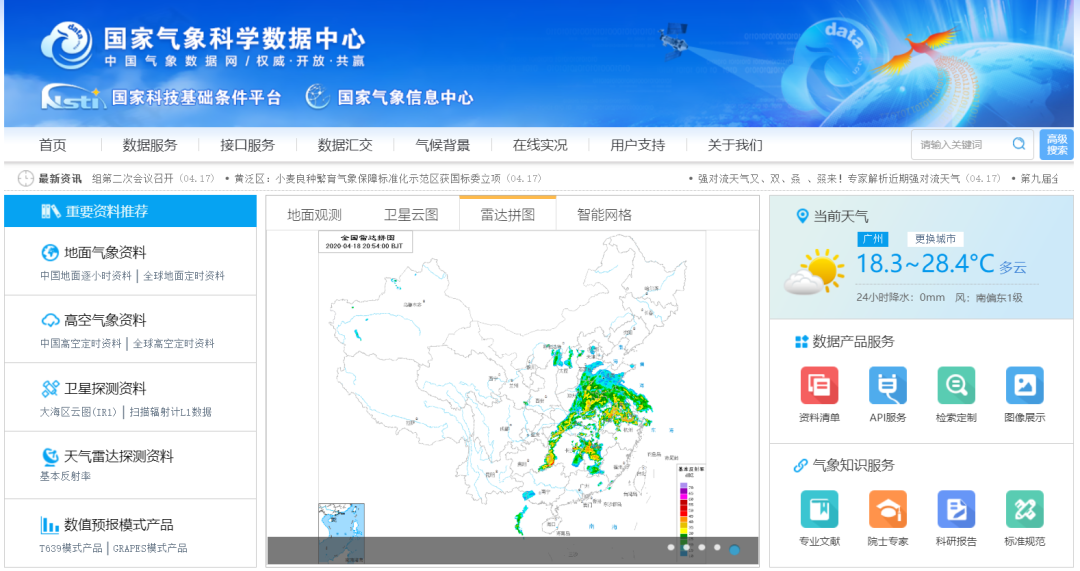
Task: Switch to the 卫星云图 tab
Action: (411, 215)
